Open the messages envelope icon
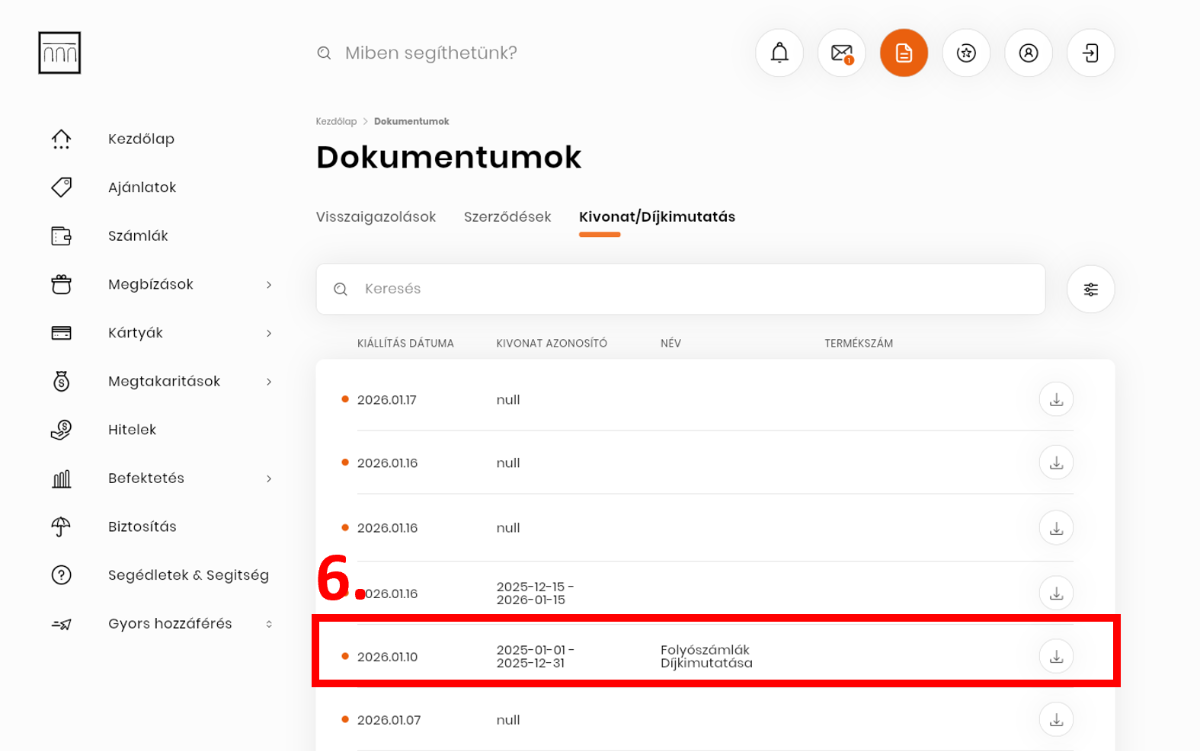The image size is (1200, 751). (842, 53)
